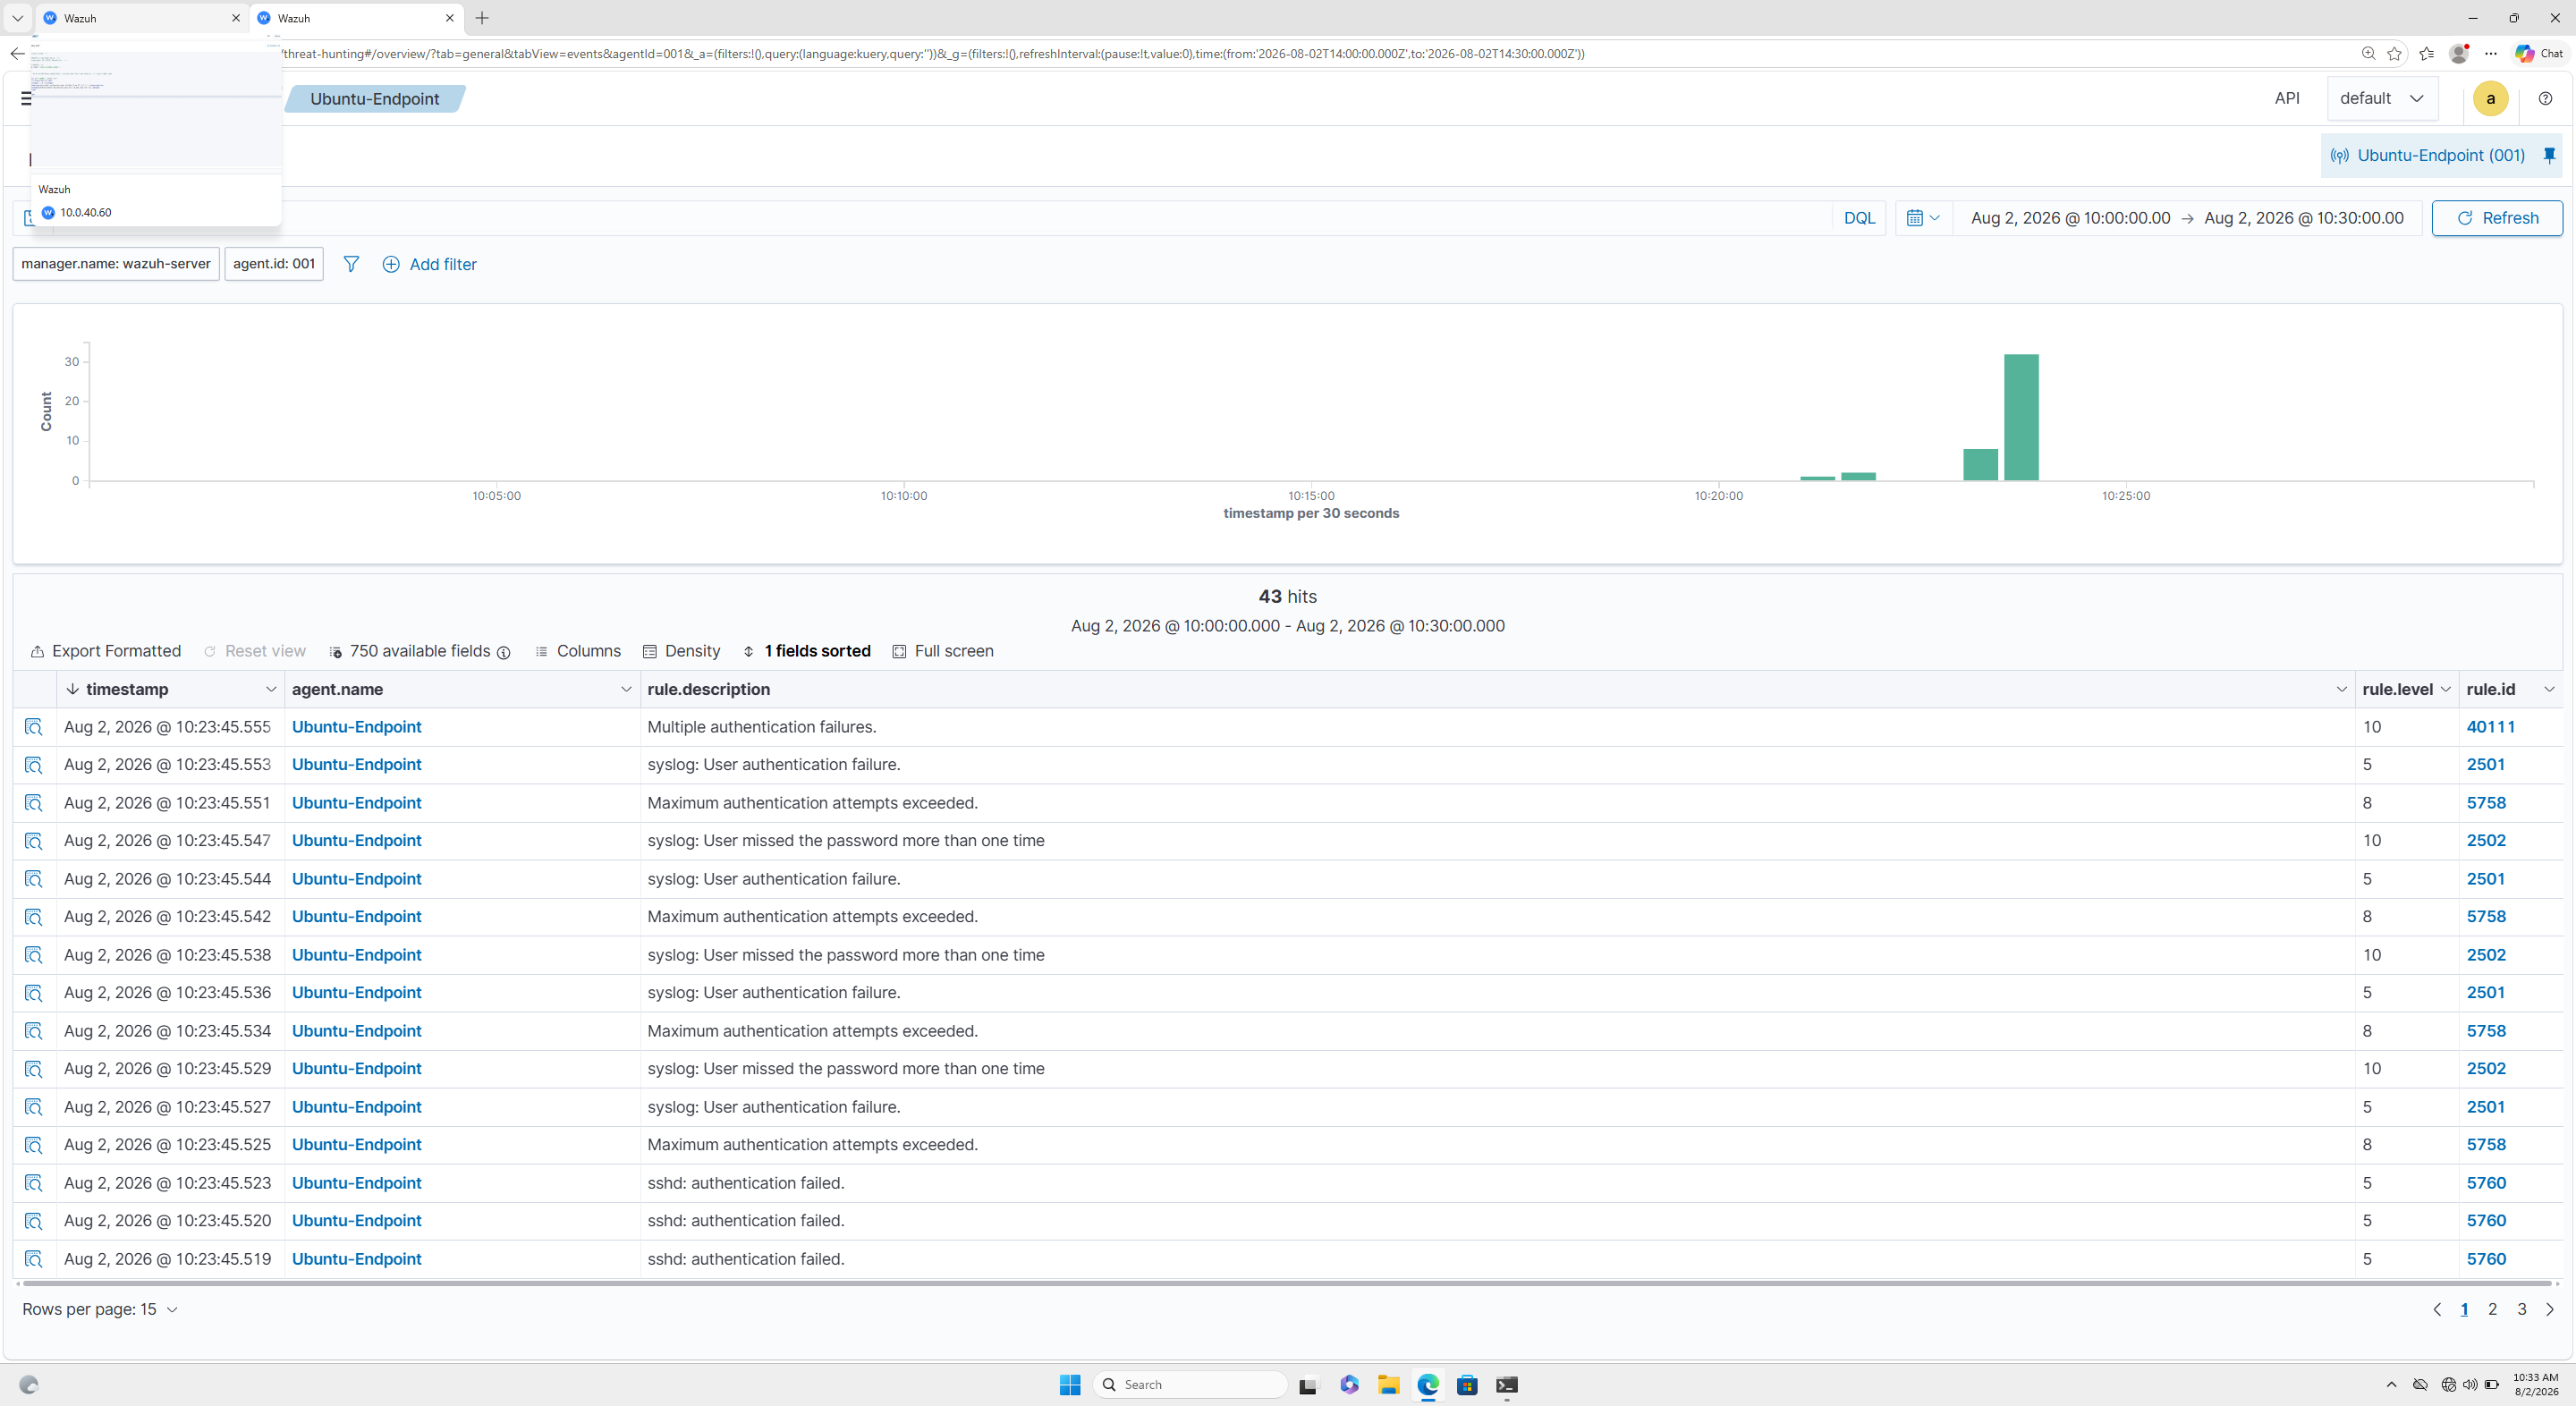Image resolution: width=2576 pixels, height=1406 pixels.
Task: Open the browser tab list dropdown
Action: [17, 18]
